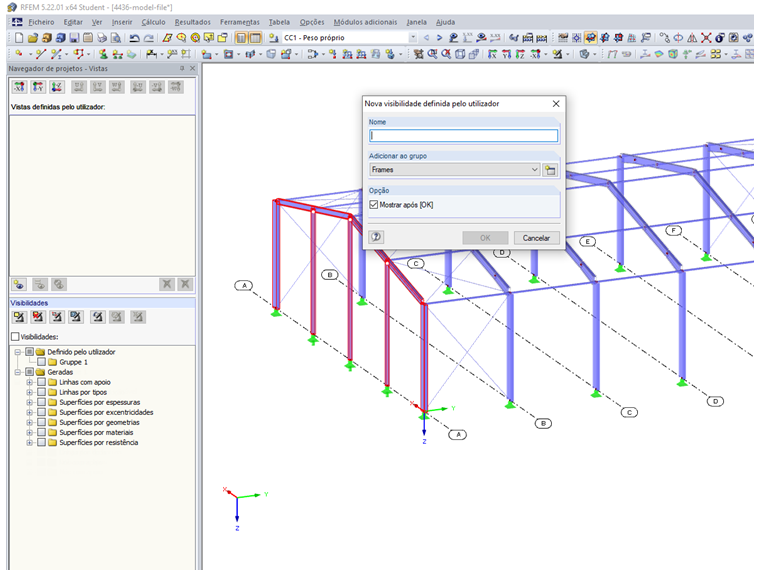This screenshot has width=760, height=570.
Task: Open the Ajuda menu
Action: pyautogui.click(x=445, y=22)
